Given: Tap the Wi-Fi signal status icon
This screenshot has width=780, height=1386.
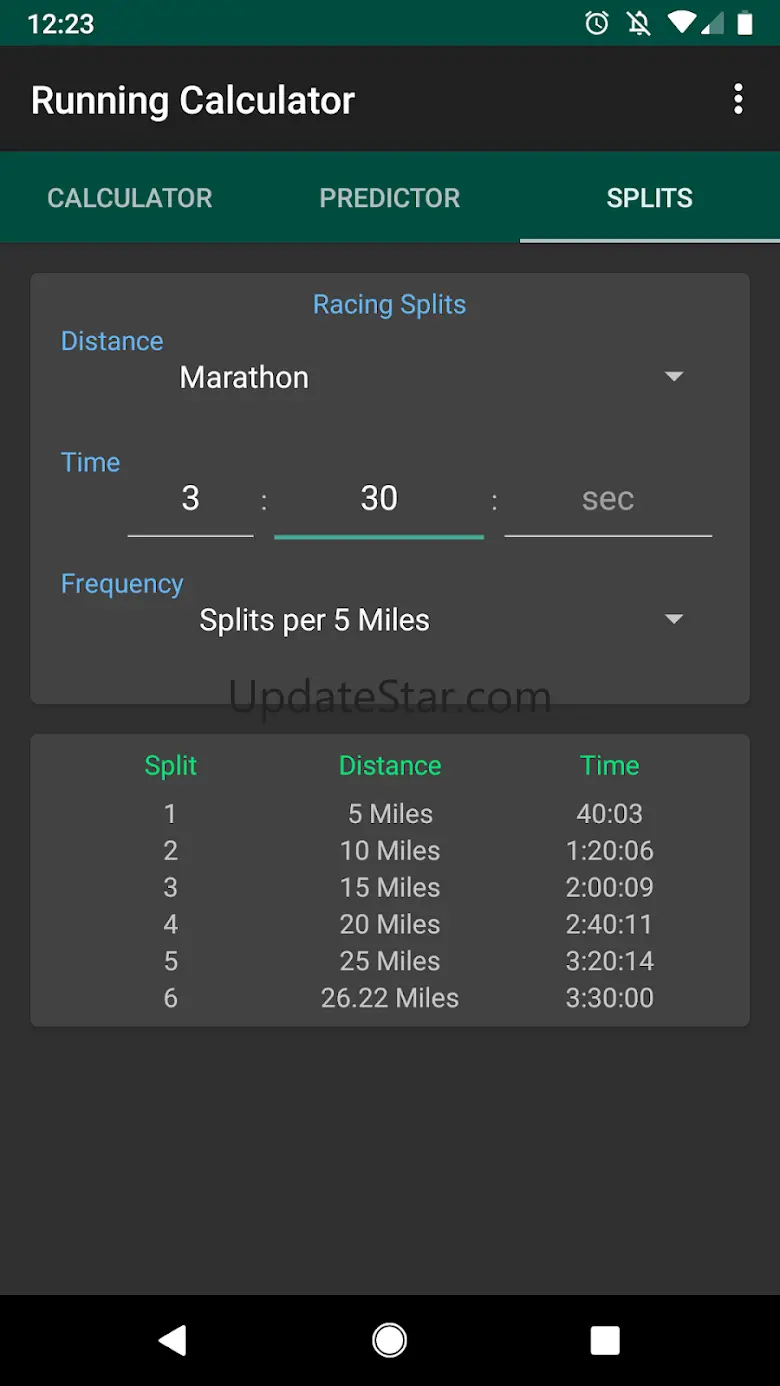Looking at the screenshot, I should click(x=682, y=23).
